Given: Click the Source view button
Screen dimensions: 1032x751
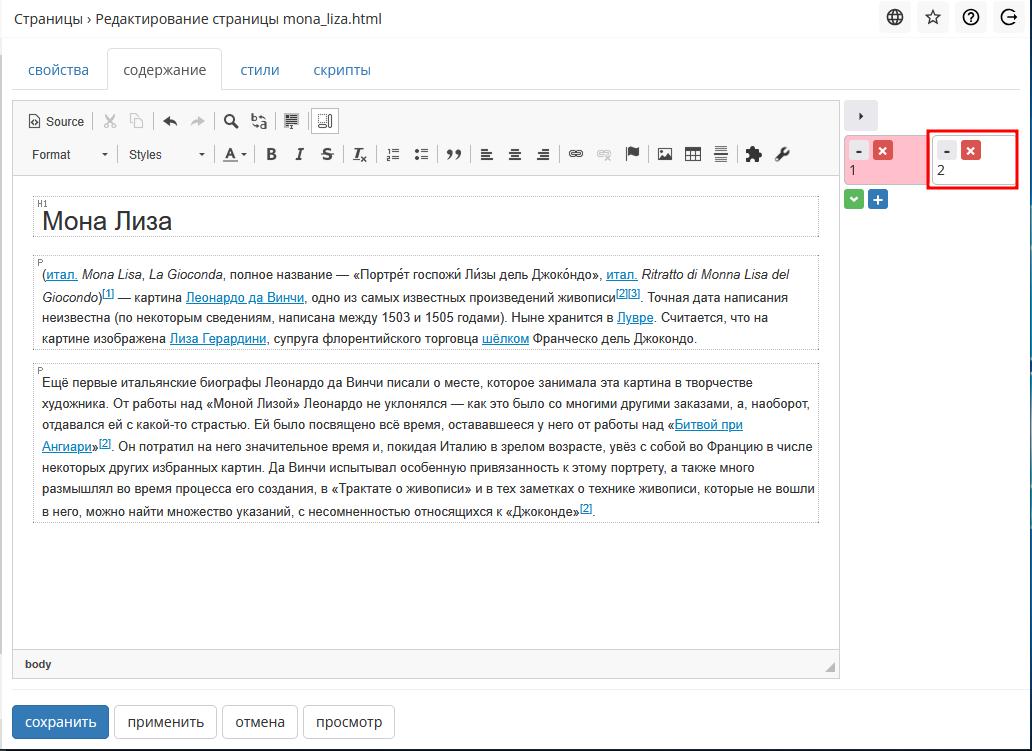Looking at the screenshot, I should tap(56, 121).
